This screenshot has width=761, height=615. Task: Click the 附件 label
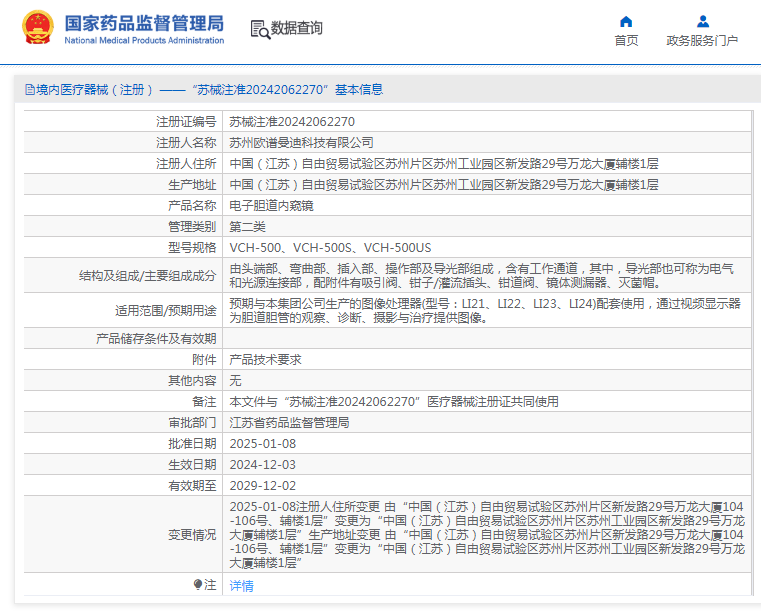coord(204,360)
